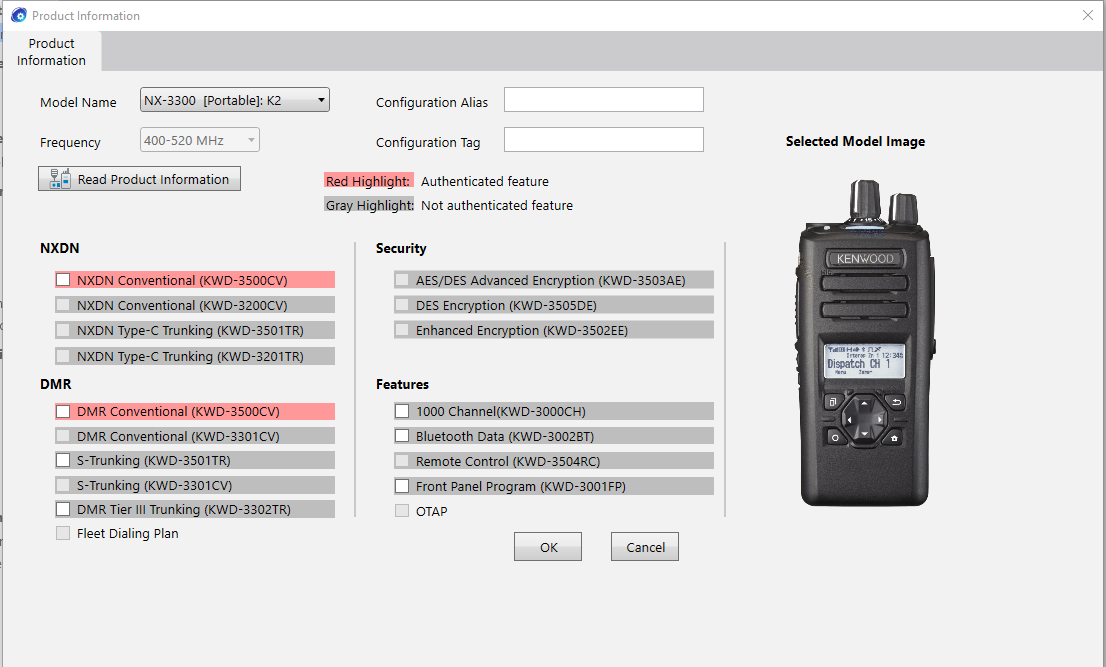Toggle the OTAP checkbox
The image size is (1106, 667).
coord(402,510)
